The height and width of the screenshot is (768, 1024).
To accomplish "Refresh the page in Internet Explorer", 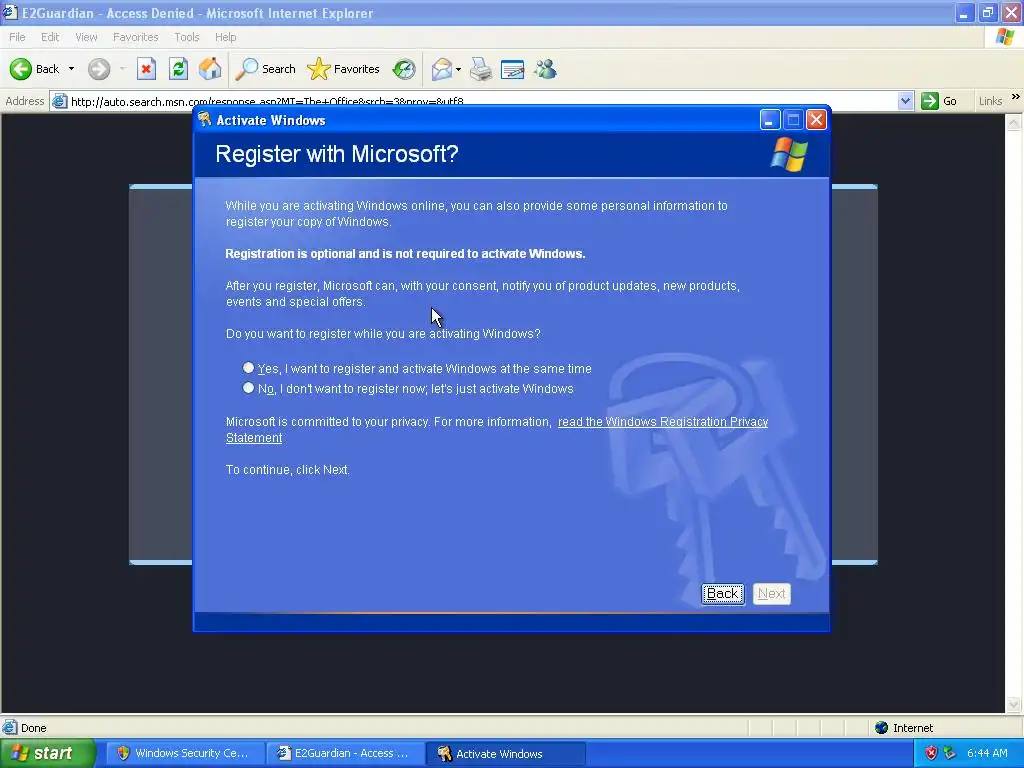I will pos(178,69).
